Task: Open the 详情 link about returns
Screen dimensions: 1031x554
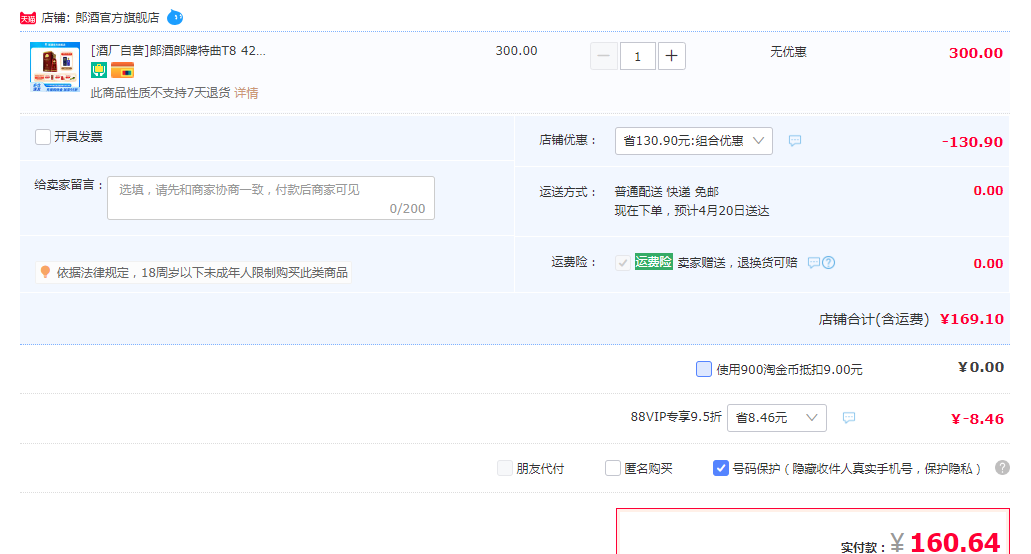Action: [246, 93]
